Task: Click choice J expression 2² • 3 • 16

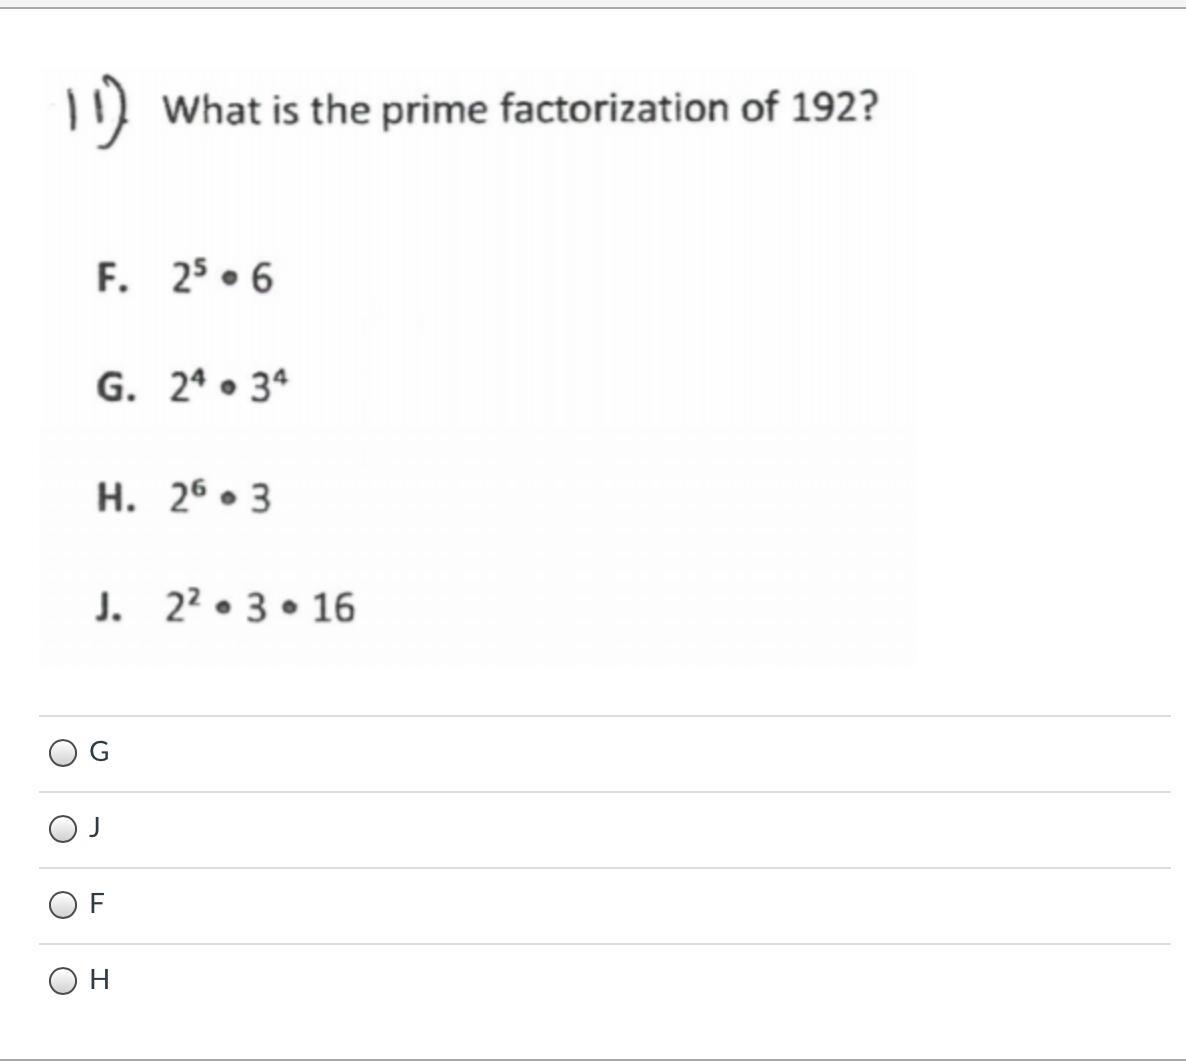Action: click(260, 607)
